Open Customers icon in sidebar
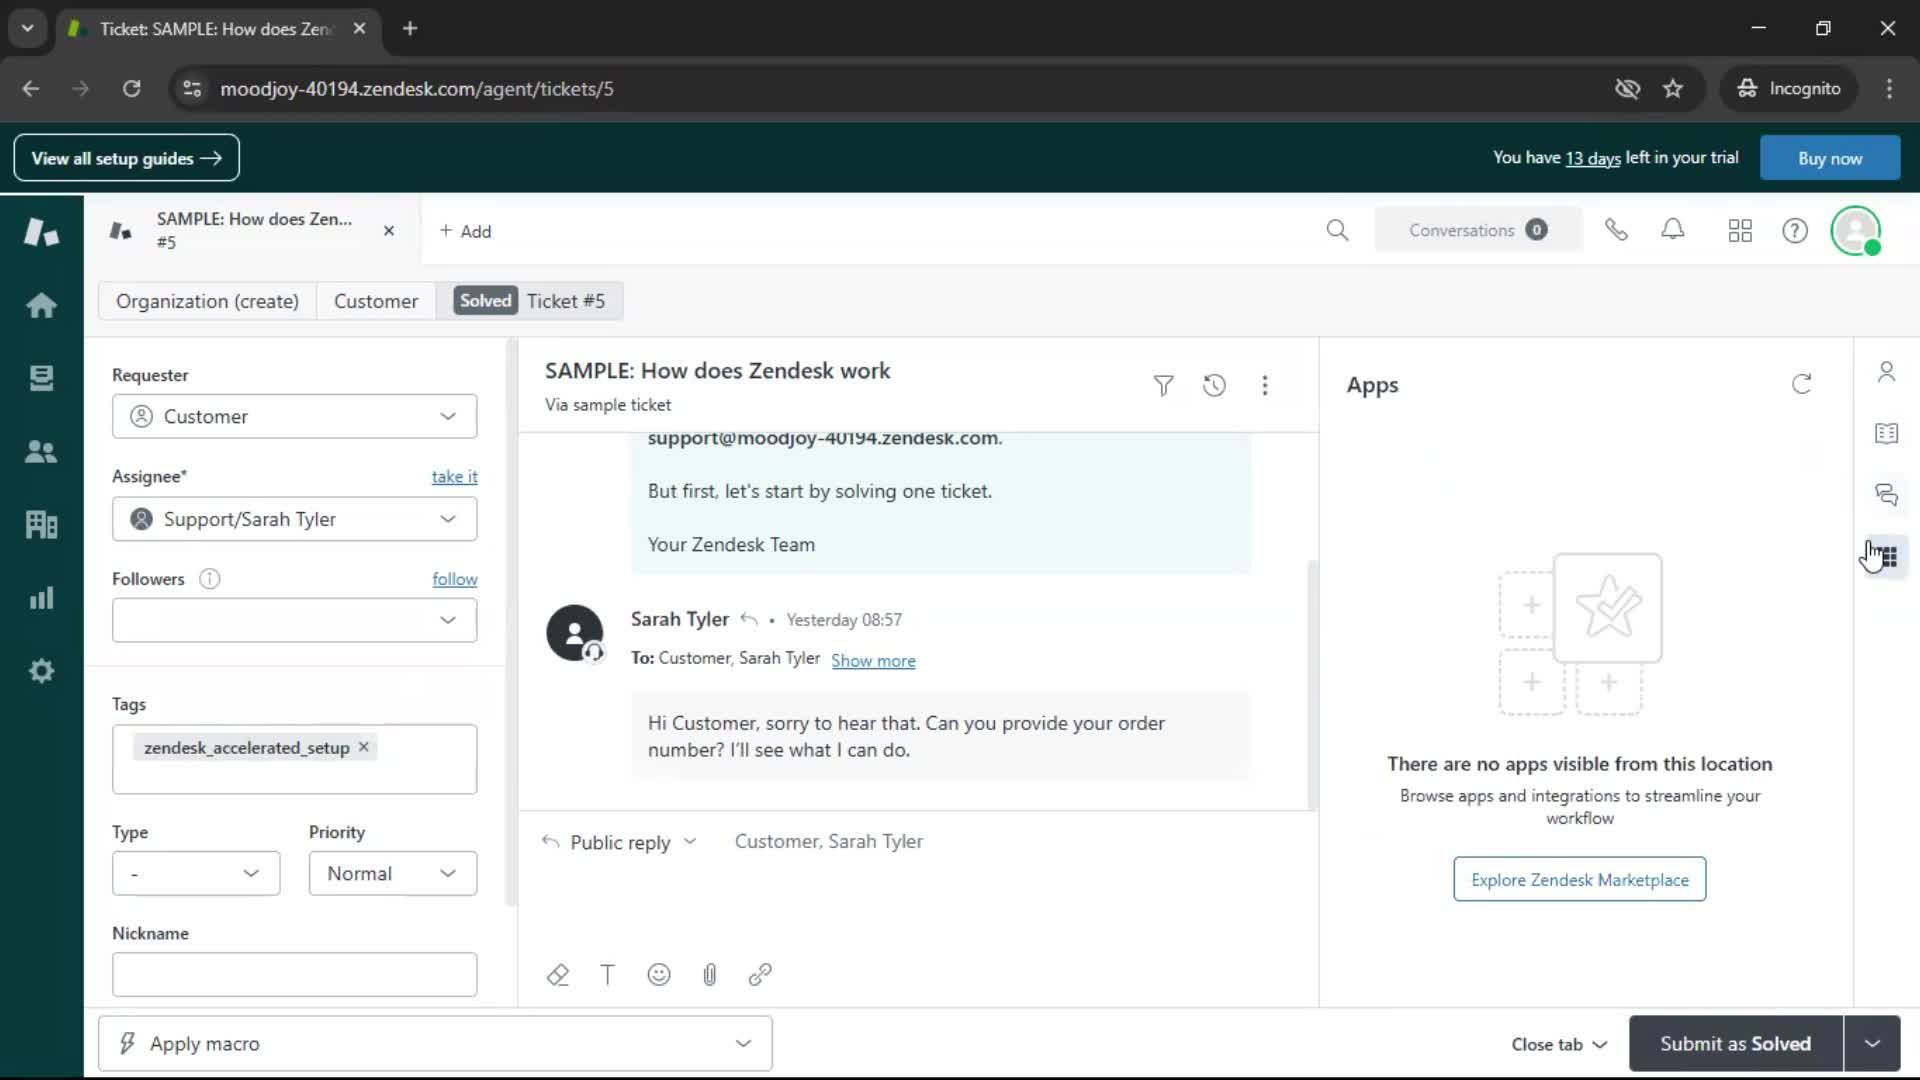Image resolution: width=1920 pixels, height=1080 pixels. pos(41,451)
